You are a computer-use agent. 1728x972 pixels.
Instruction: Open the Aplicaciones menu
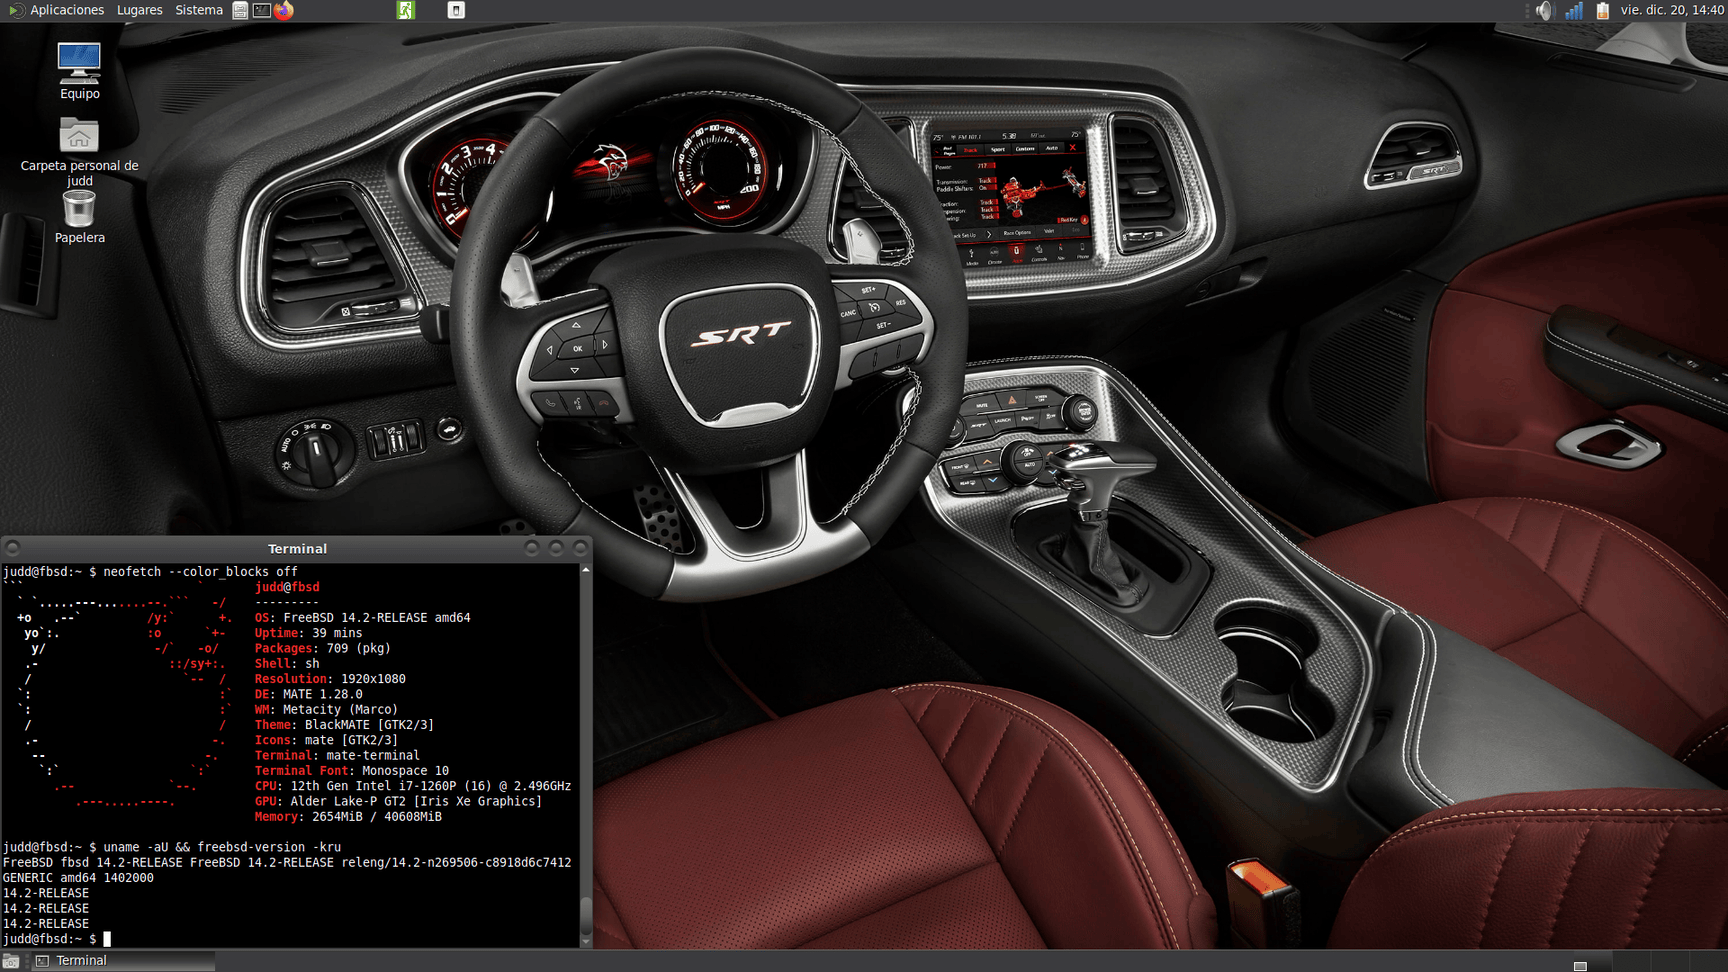(56, 10)
